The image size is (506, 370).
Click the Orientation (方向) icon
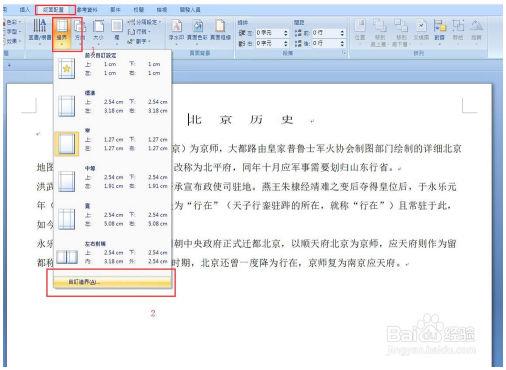80,30
